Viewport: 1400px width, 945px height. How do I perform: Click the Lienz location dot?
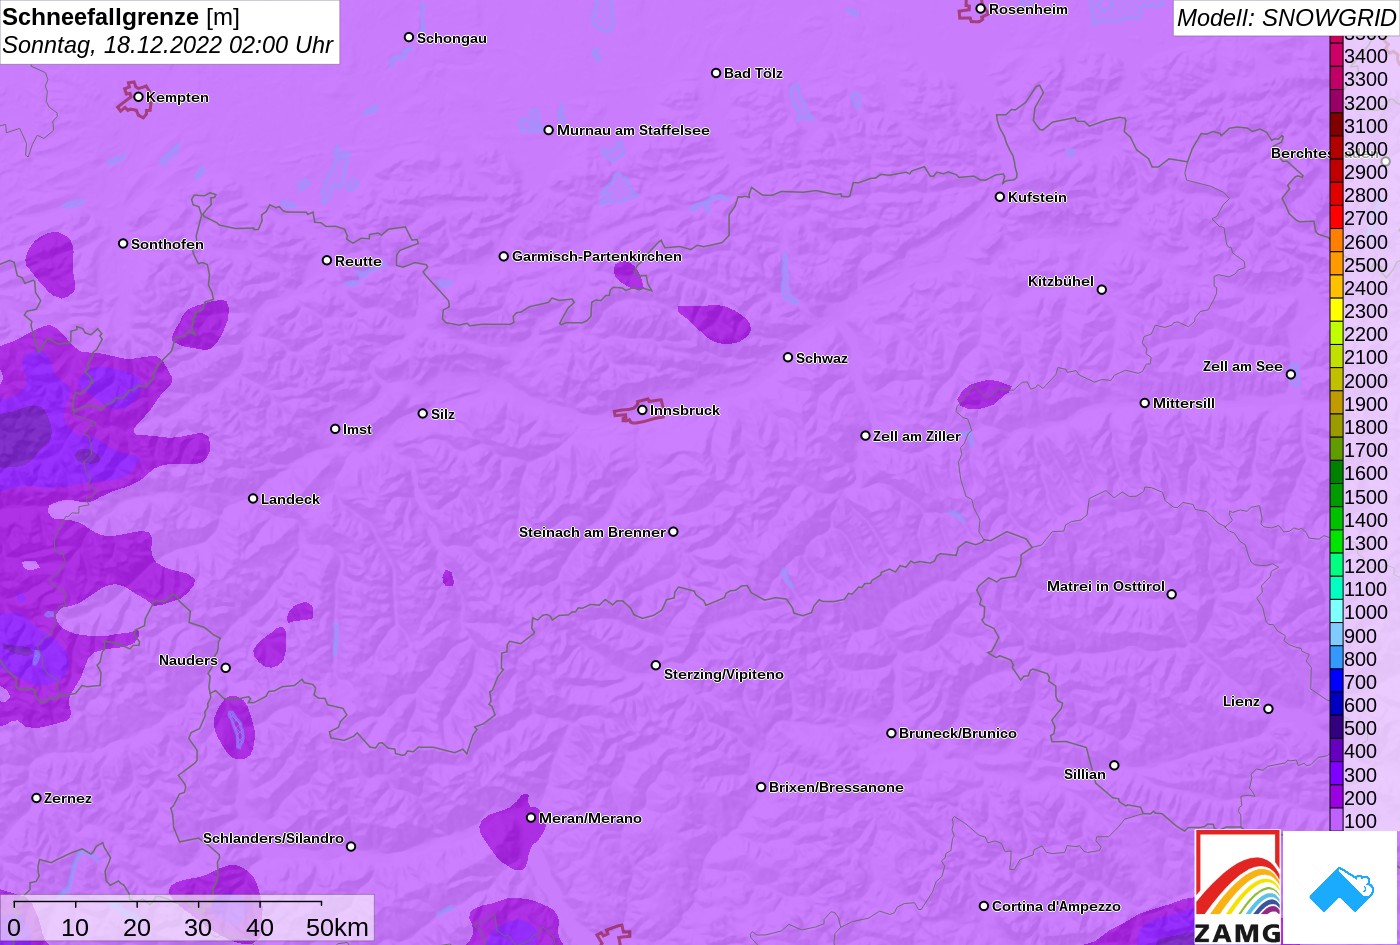(x=1268, y=709)
